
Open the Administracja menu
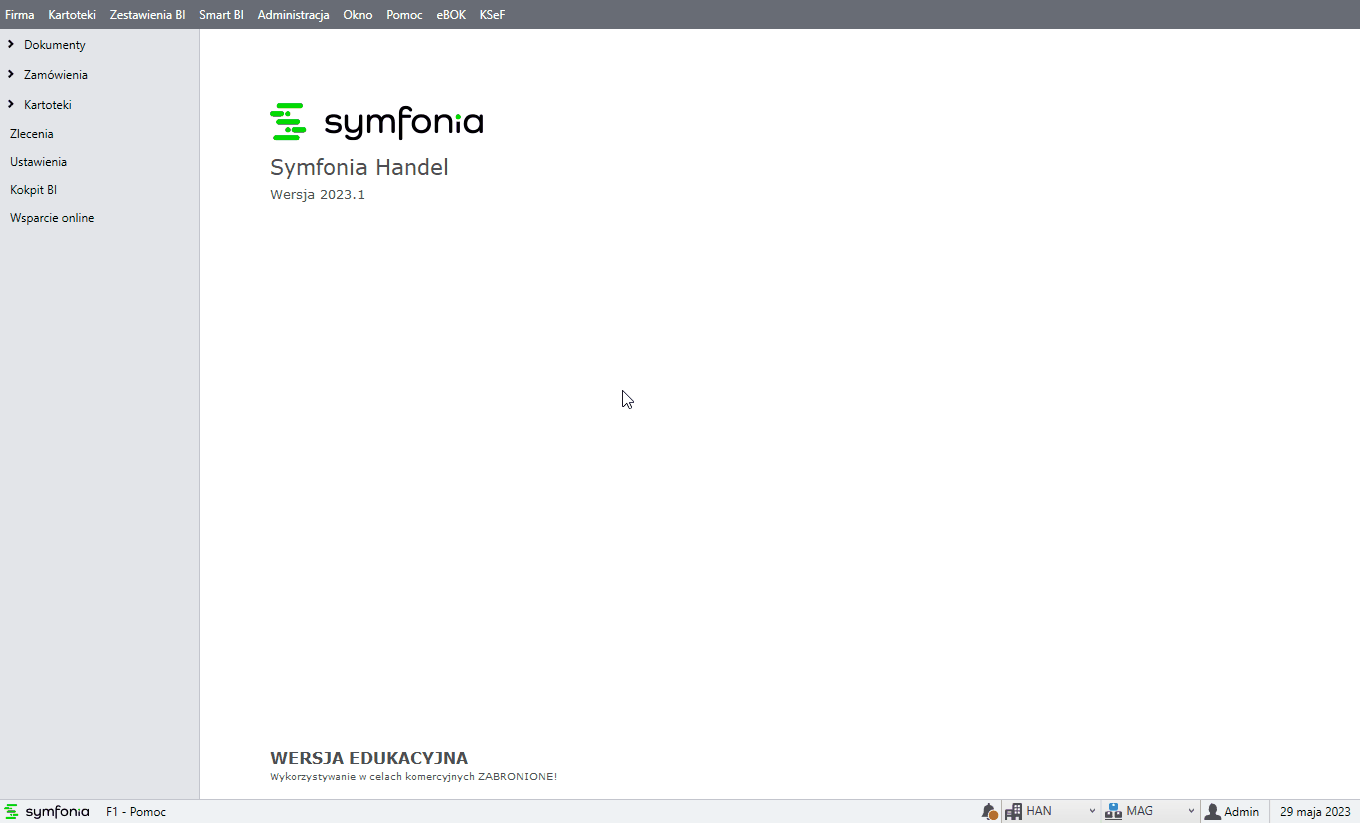point(293,15)
